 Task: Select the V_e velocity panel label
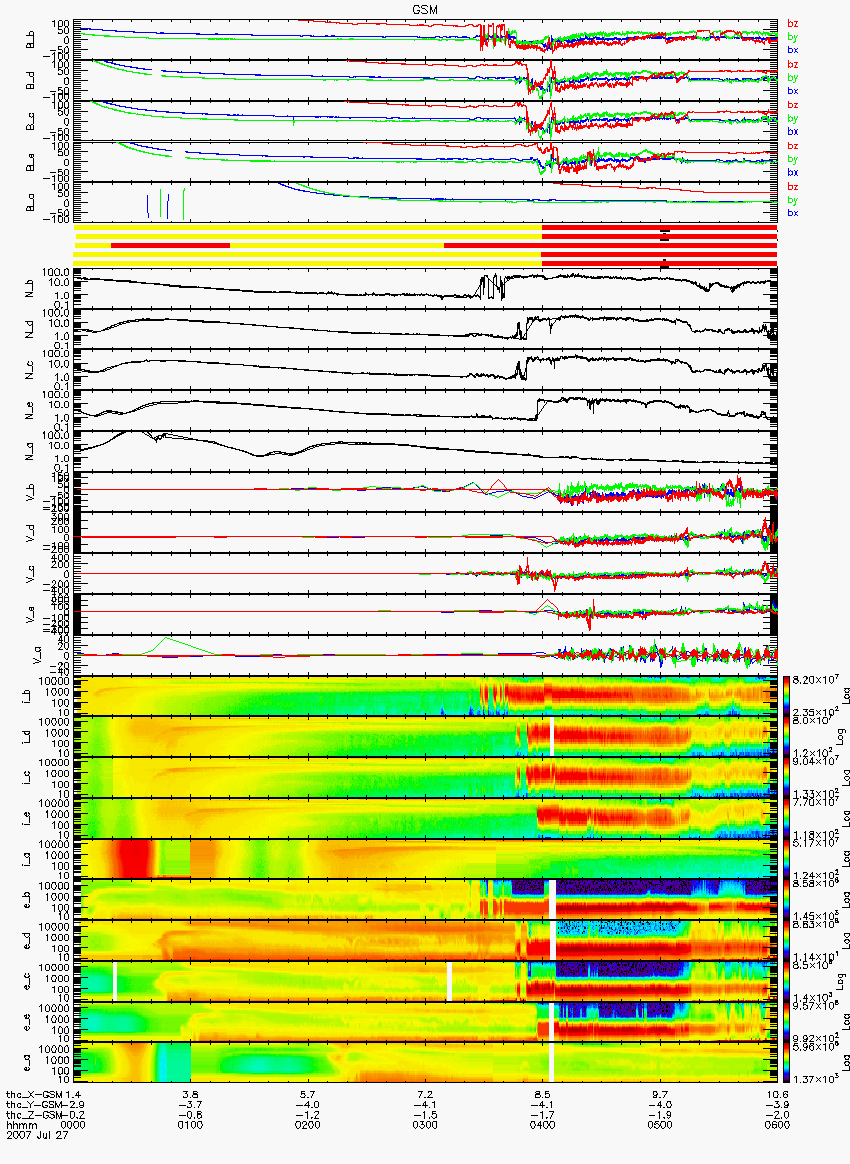pyautogui.click(x=31, y=614)
